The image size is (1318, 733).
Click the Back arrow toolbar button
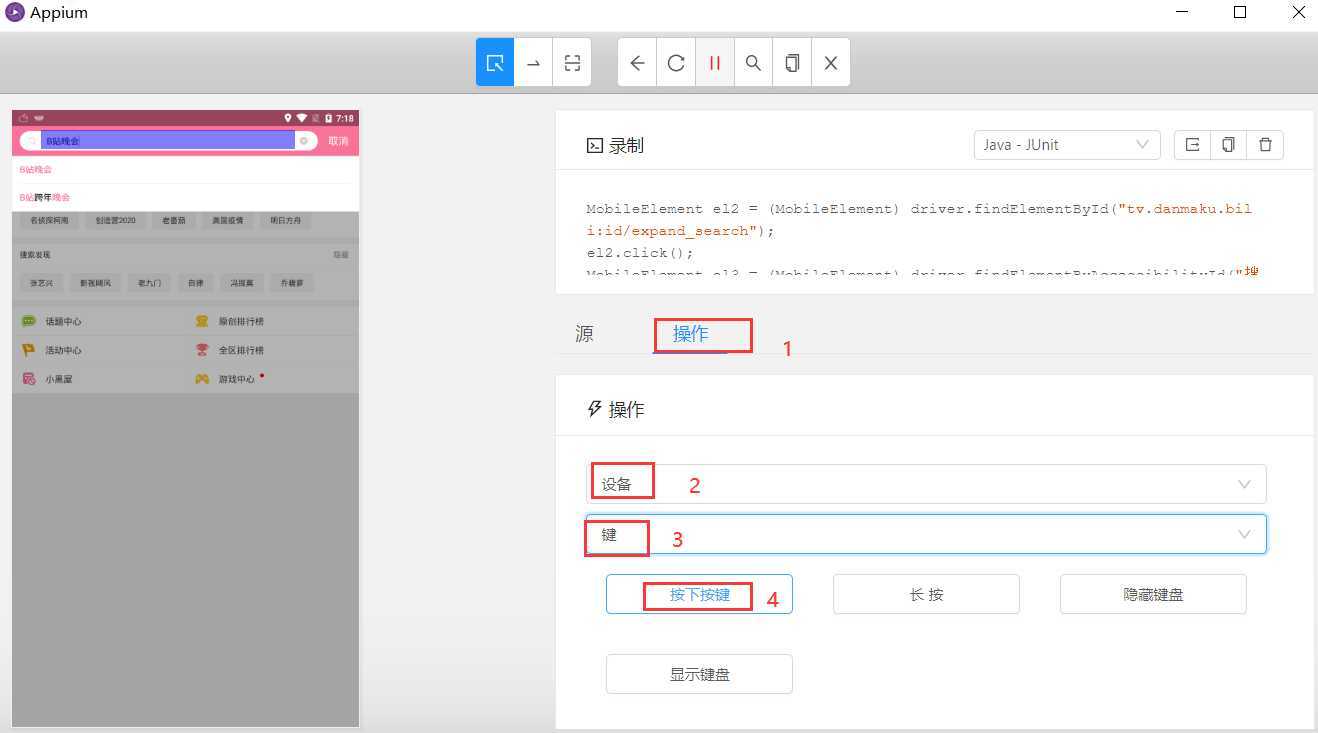coord(637,63)
